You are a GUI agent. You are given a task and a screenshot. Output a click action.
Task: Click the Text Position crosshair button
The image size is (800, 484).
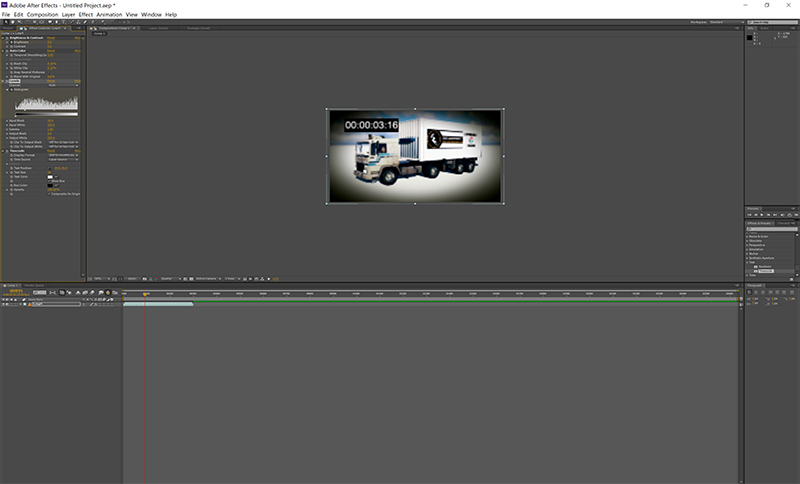click(x=50, y=168)
